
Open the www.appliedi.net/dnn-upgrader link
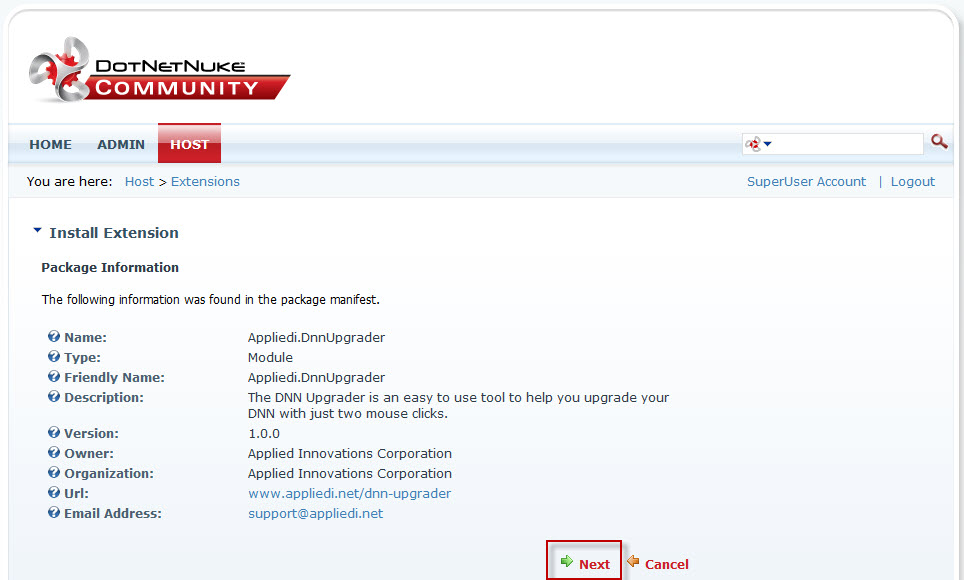[349, 493]
